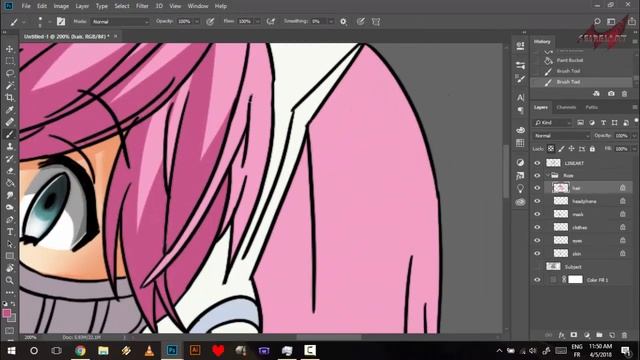Select the Paint Bucket tool in the toolbox
Screen dimensions: 640x360
click(x=10, y=183)
